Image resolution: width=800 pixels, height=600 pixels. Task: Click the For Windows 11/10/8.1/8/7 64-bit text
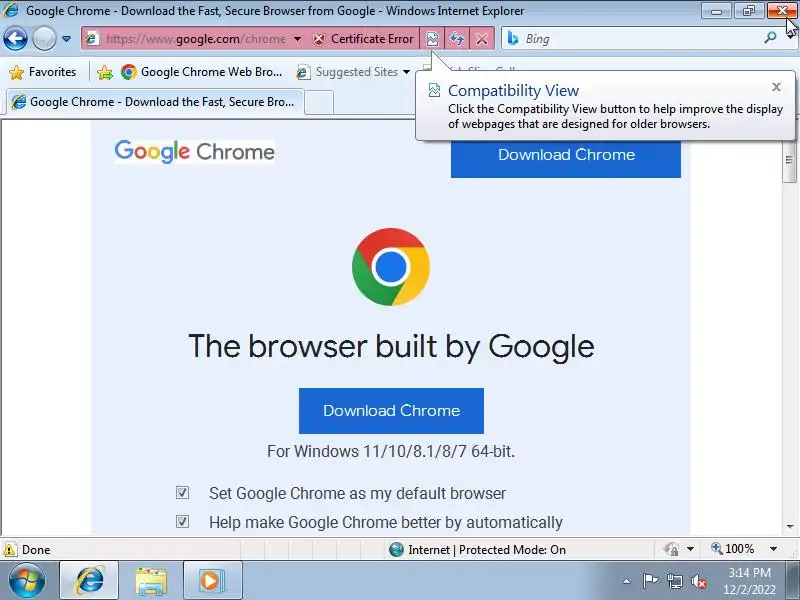391,452
